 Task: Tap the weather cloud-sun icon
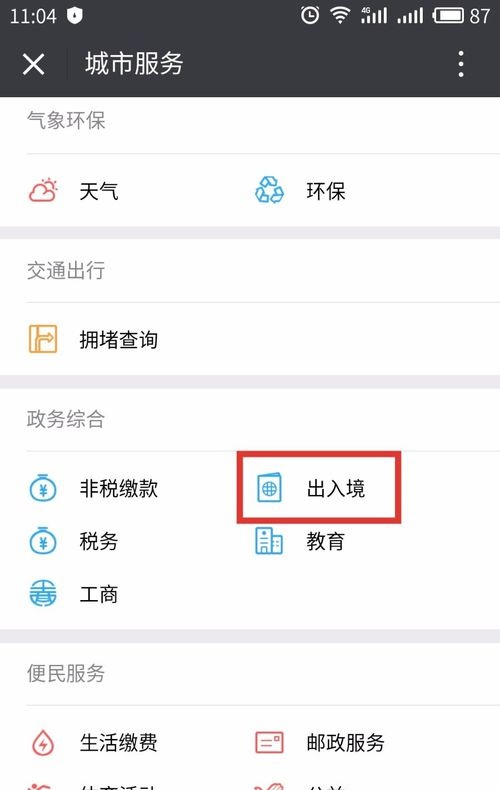click(43, 191)
